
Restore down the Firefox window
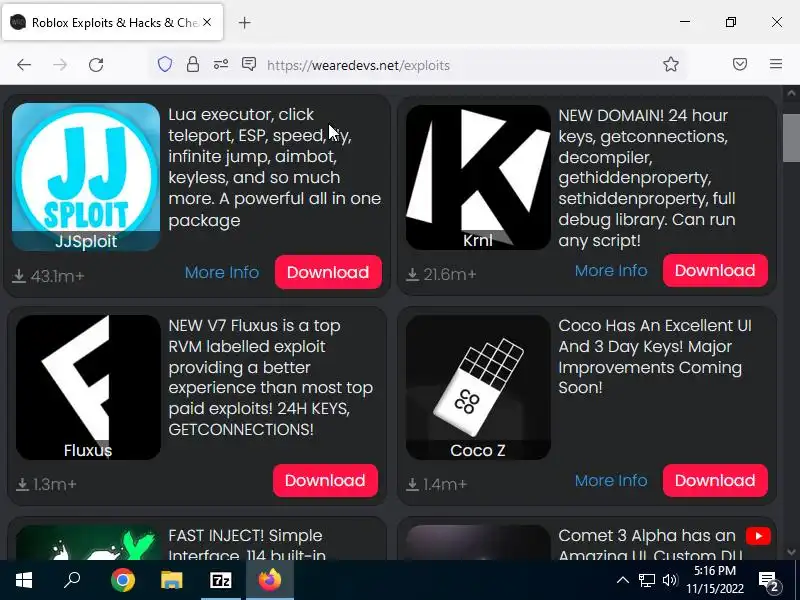pyautogui.click(x=731, y=22)
